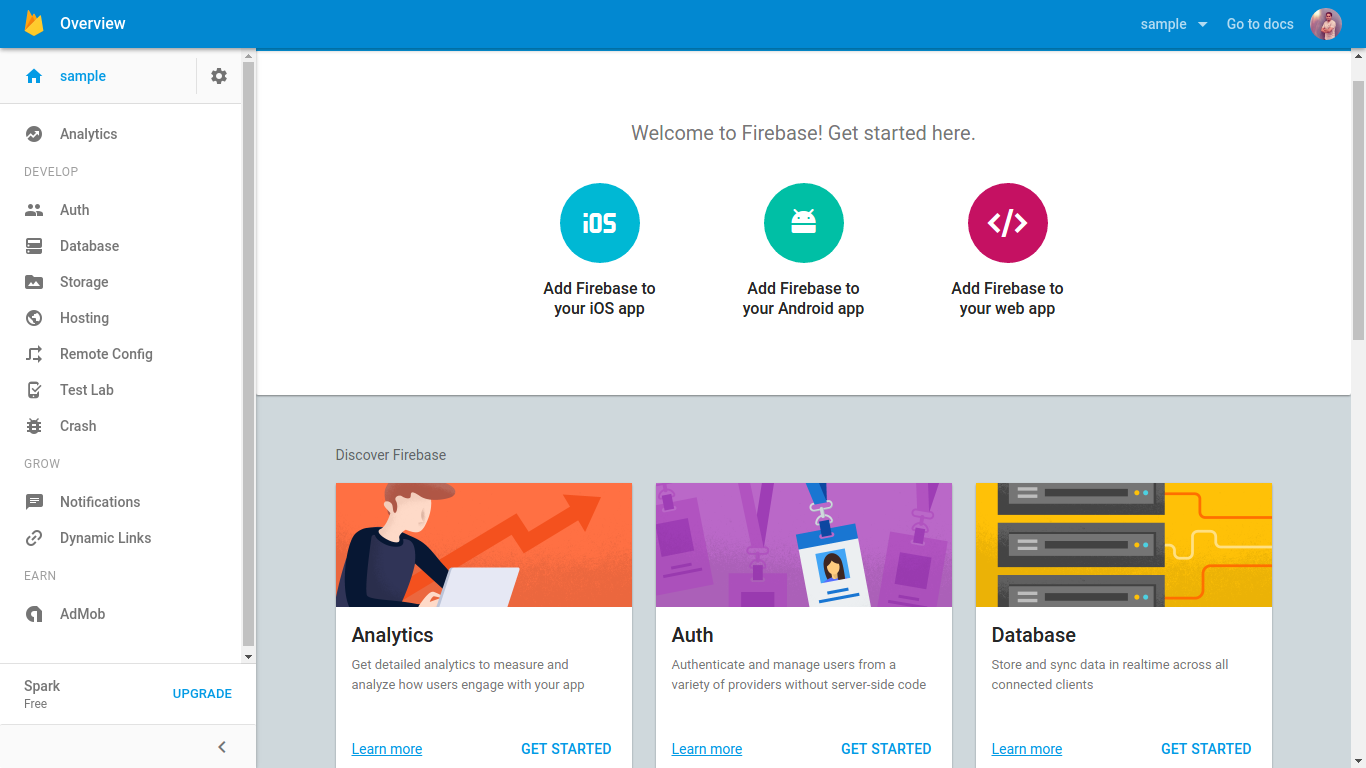Click the Spark Free plan label
The width and height of the screenshot is (1366, 768).
42,694
